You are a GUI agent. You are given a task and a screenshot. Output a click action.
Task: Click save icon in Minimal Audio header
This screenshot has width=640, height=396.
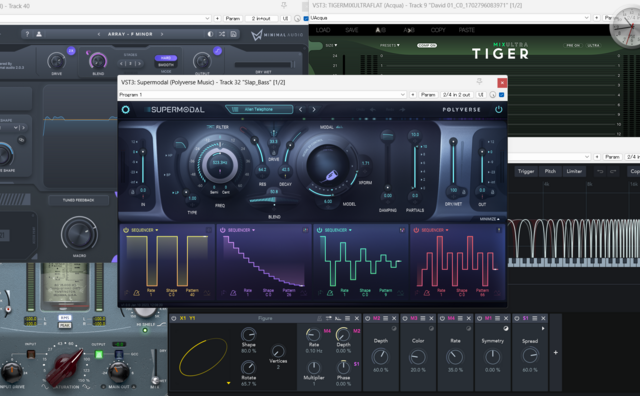coord(233,34)
